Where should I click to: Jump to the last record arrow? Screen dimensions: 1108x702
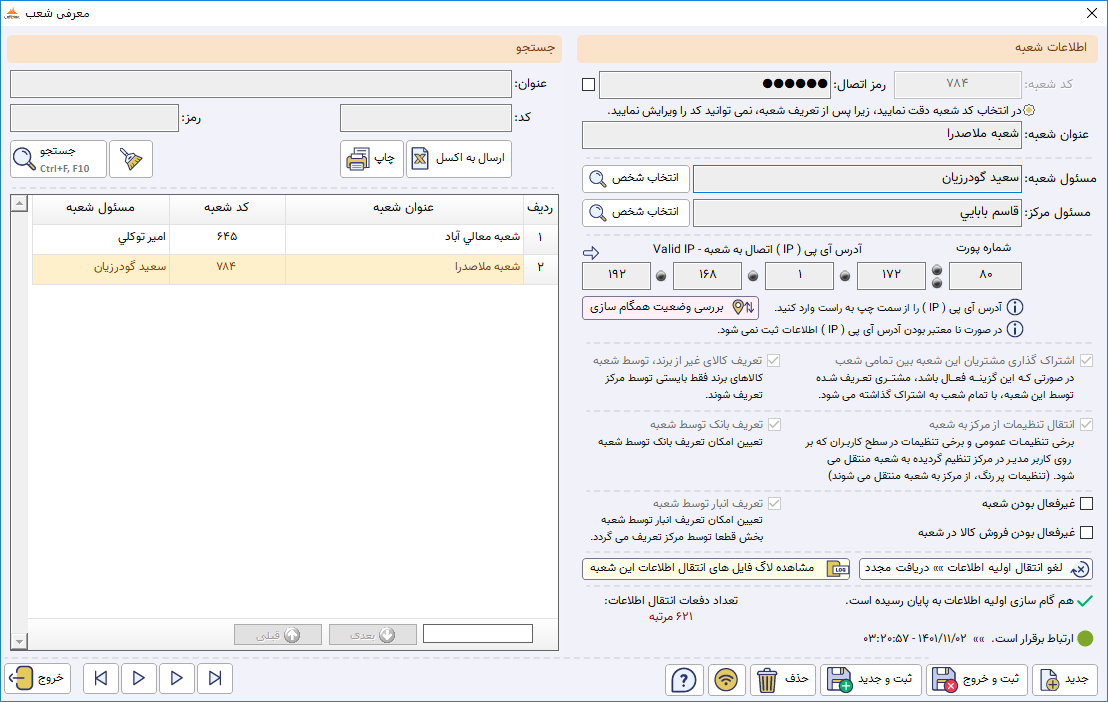pyautogui.click(x=215, y=679)
